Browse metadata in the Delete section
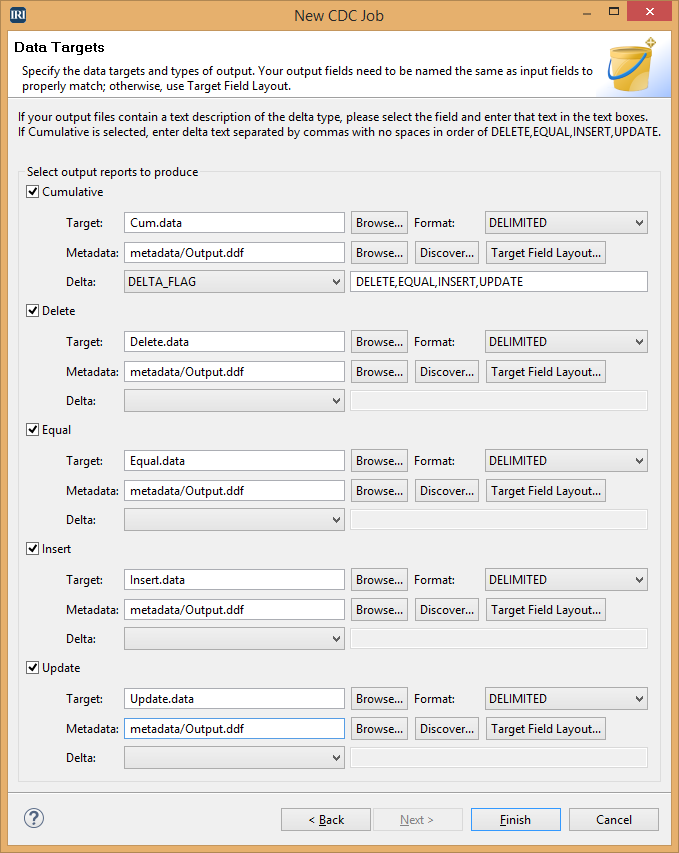The image size is (679, 853). (379, 372)
